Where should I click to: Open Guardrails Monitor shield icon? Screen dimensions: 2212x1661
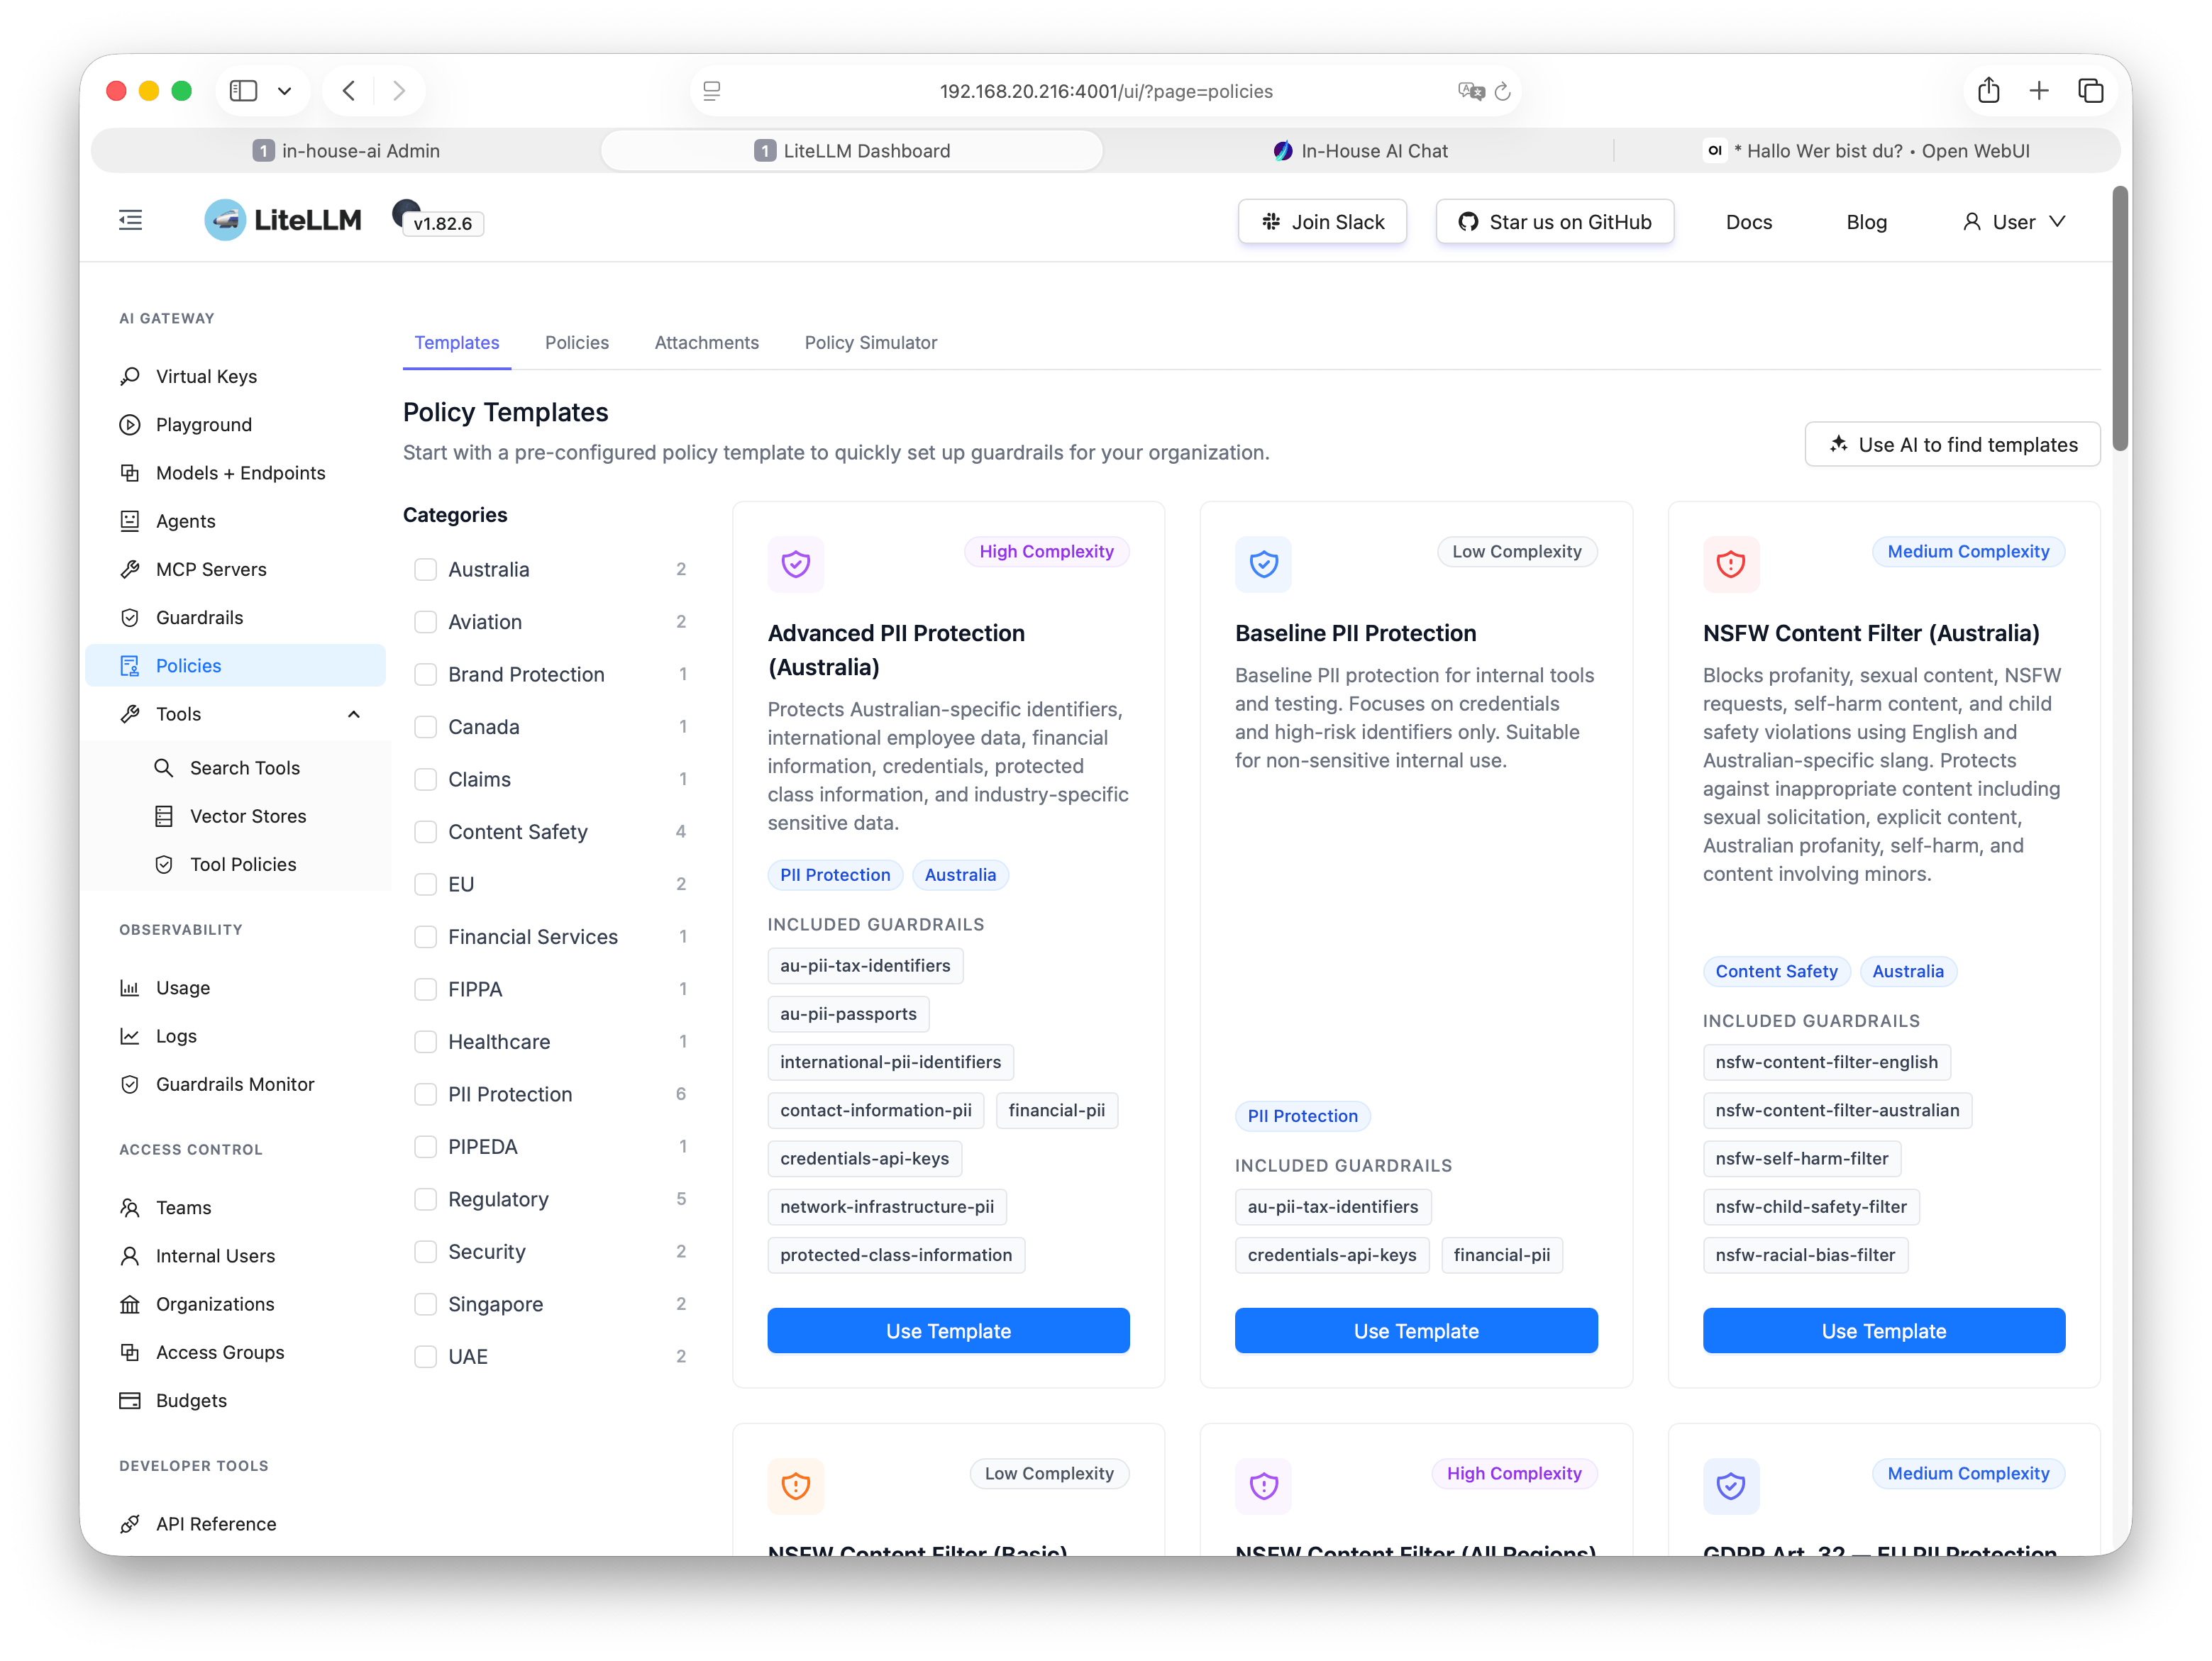[x=130, y=1084]
